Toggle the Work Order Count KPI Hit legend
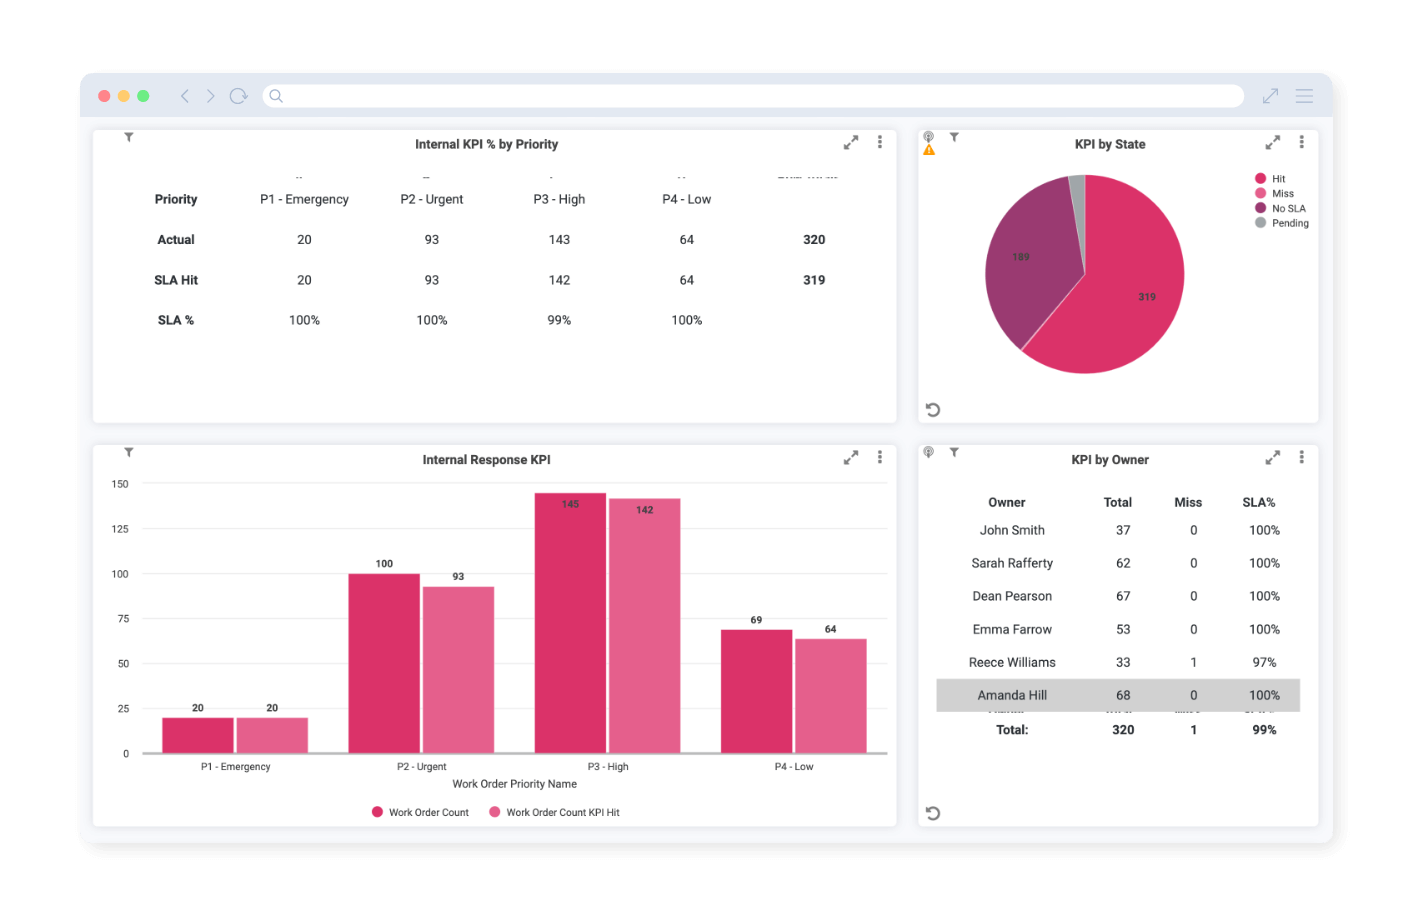This screenshot has width=1414, height=916. (555, 812)
